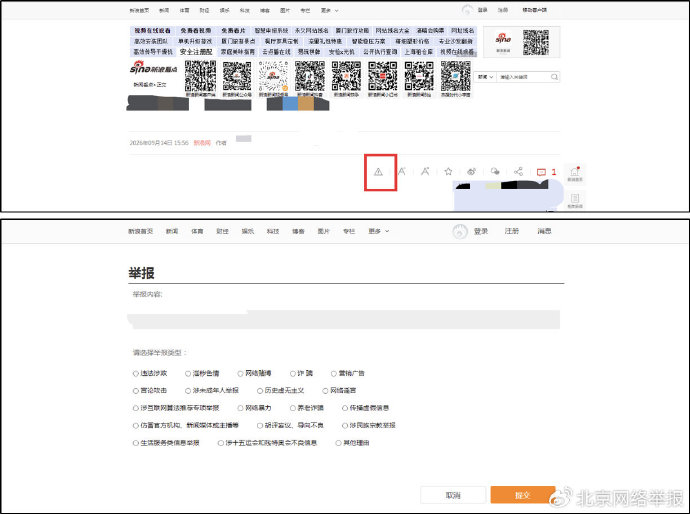Click the gray 举报内容 text field
The width and height of the screenshot is (690, 514).
coord(344,319)
